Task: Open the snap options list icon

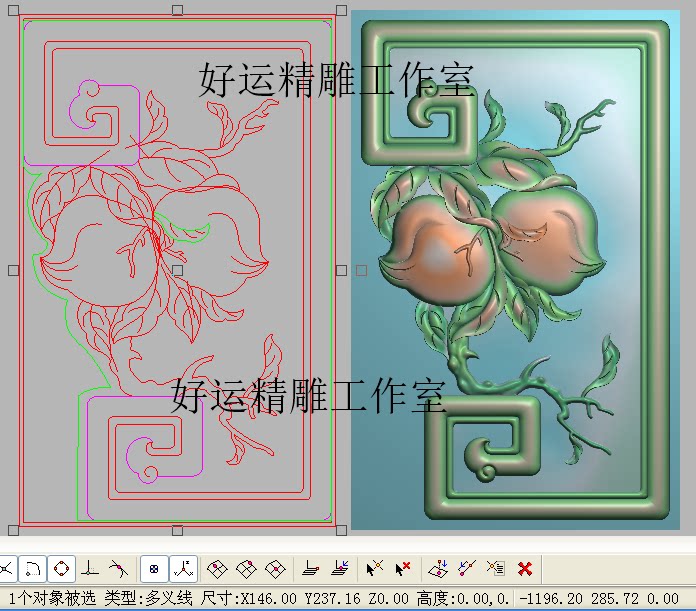Action: pyautogui.click(x=495, y=568)
